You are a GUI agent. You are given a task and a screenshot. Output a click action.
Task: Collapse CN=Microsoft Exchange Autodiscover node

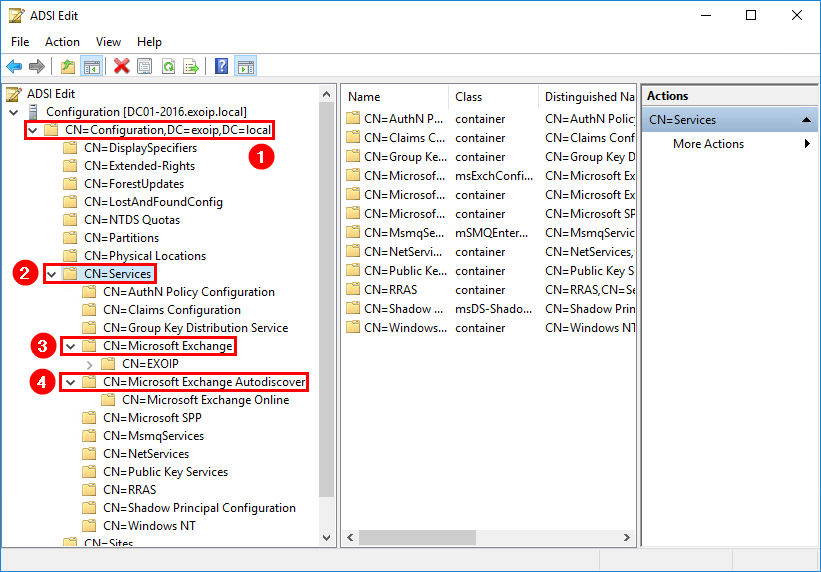pyautogui.click(x=71, y=382)
